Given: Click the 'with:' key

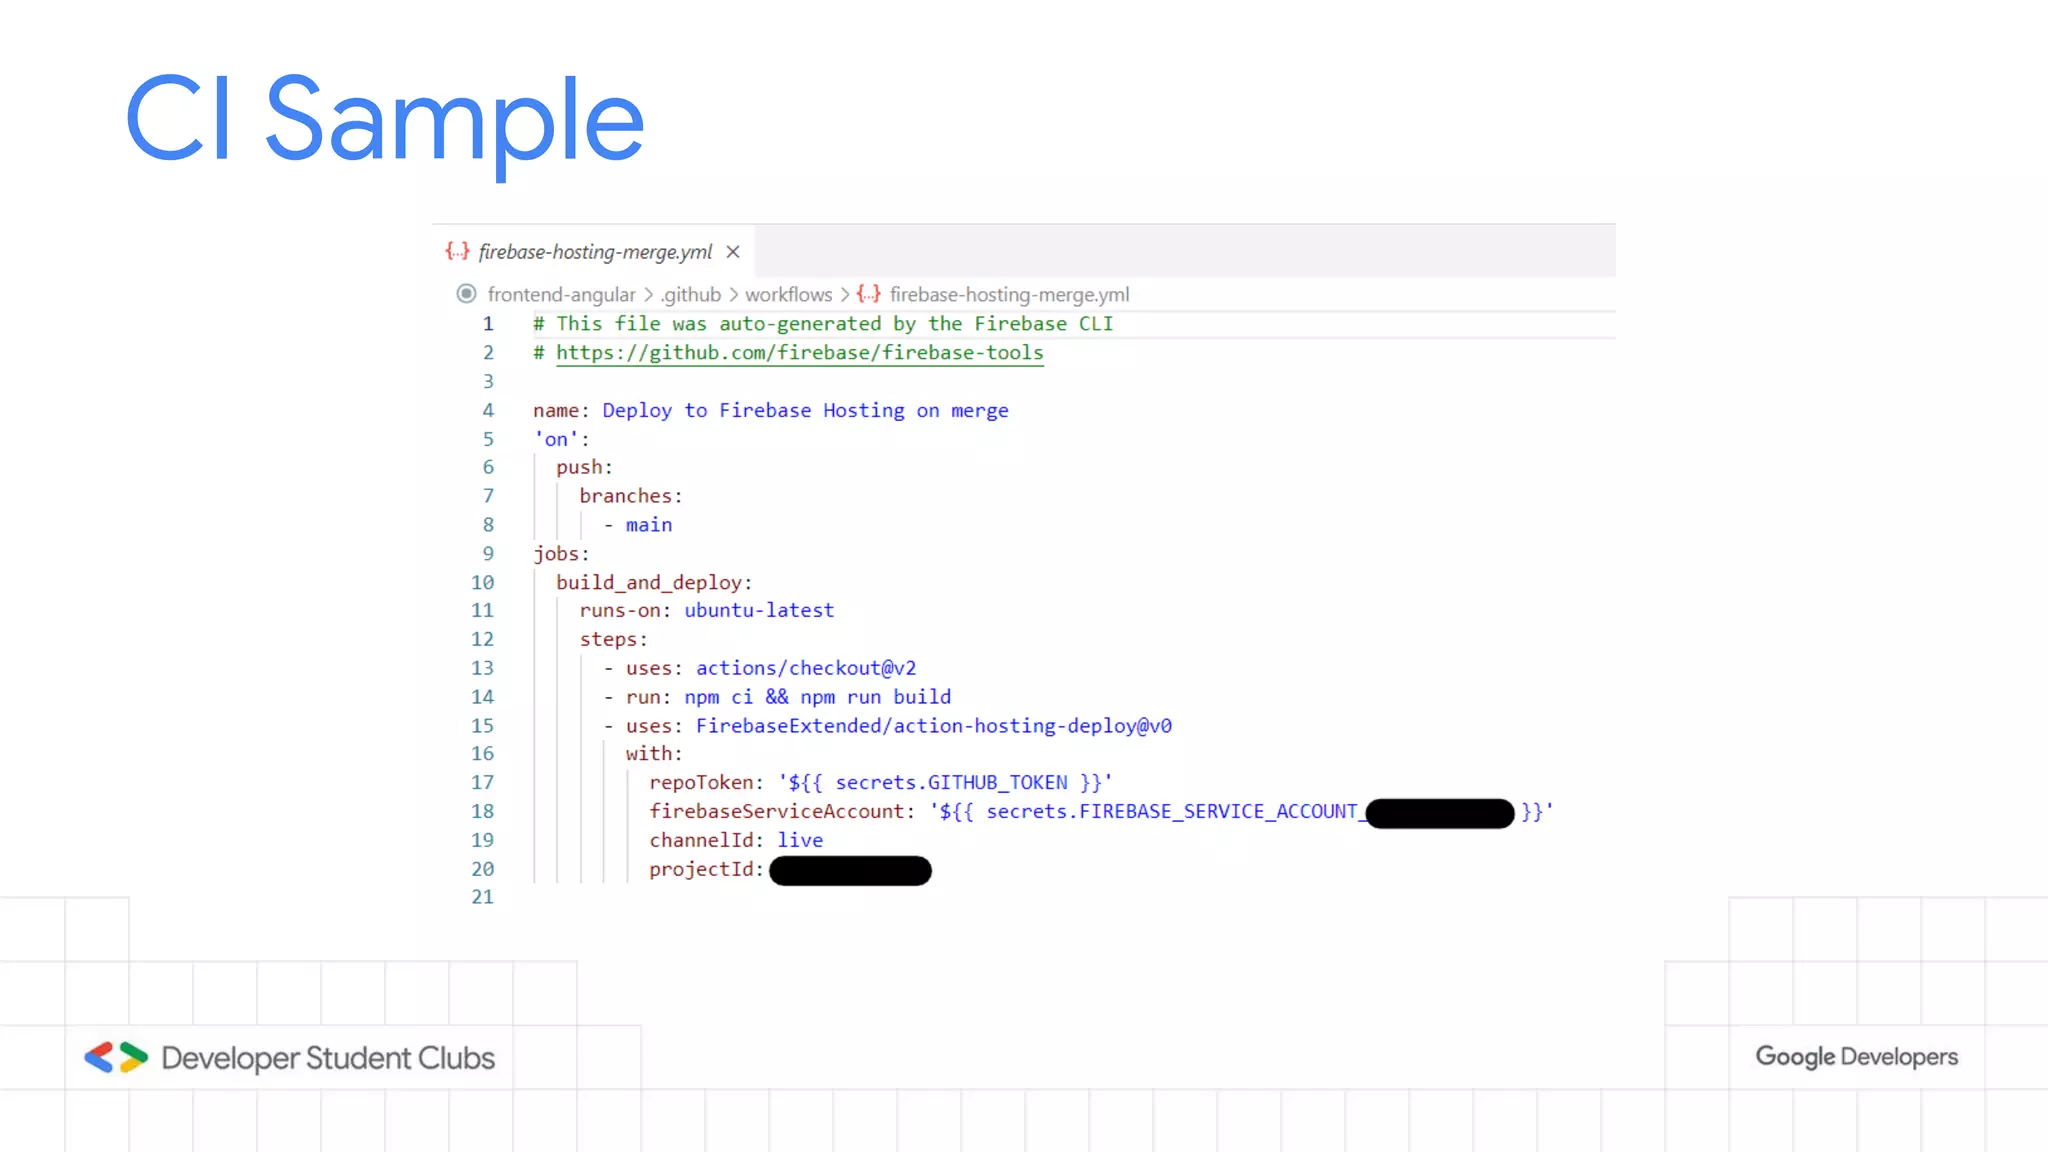Looking at the screenshot, I should coord(654,754).
